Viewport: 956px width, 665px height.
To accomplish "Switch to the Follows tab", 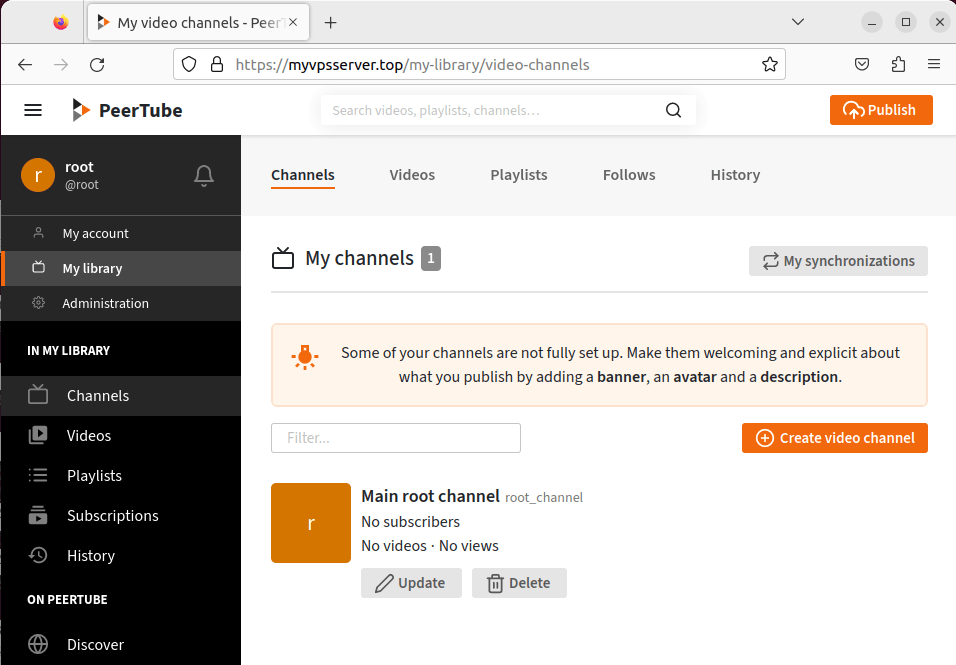I will (x=628, y=175).
